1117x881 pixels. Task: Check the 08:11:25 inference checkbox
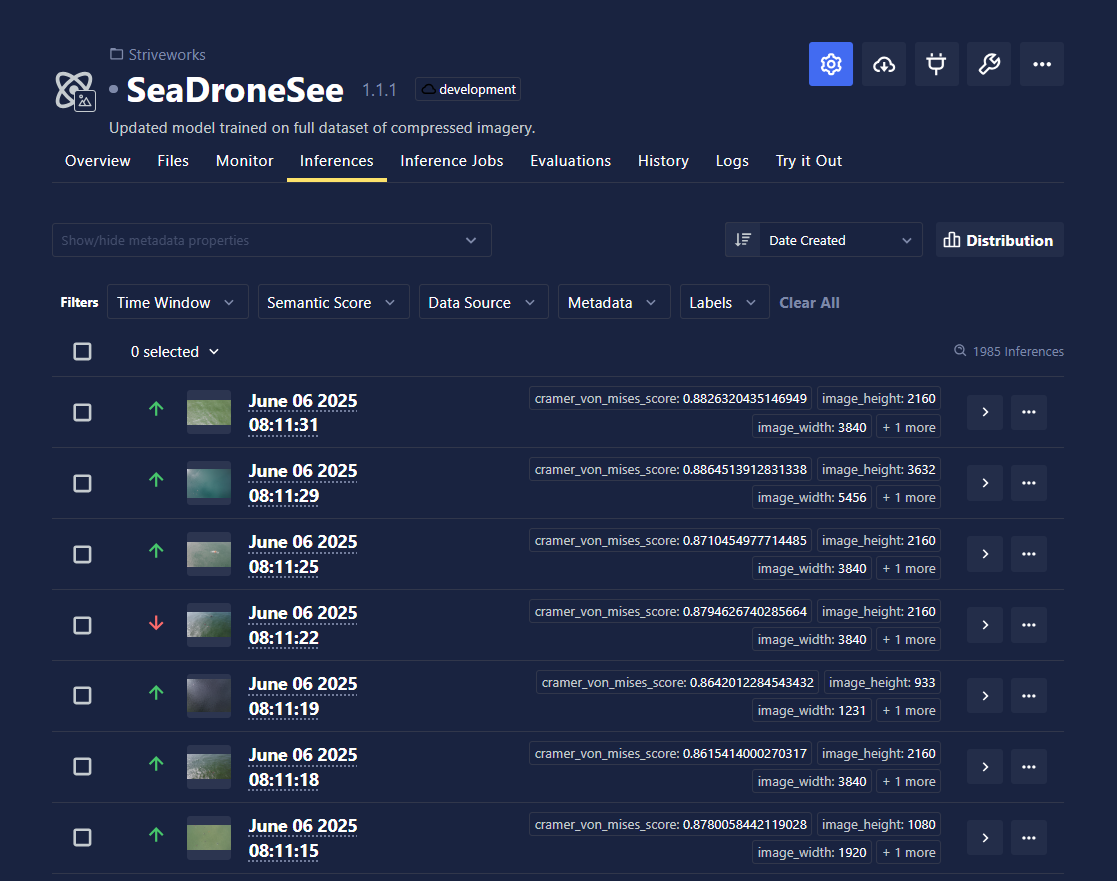83,554
